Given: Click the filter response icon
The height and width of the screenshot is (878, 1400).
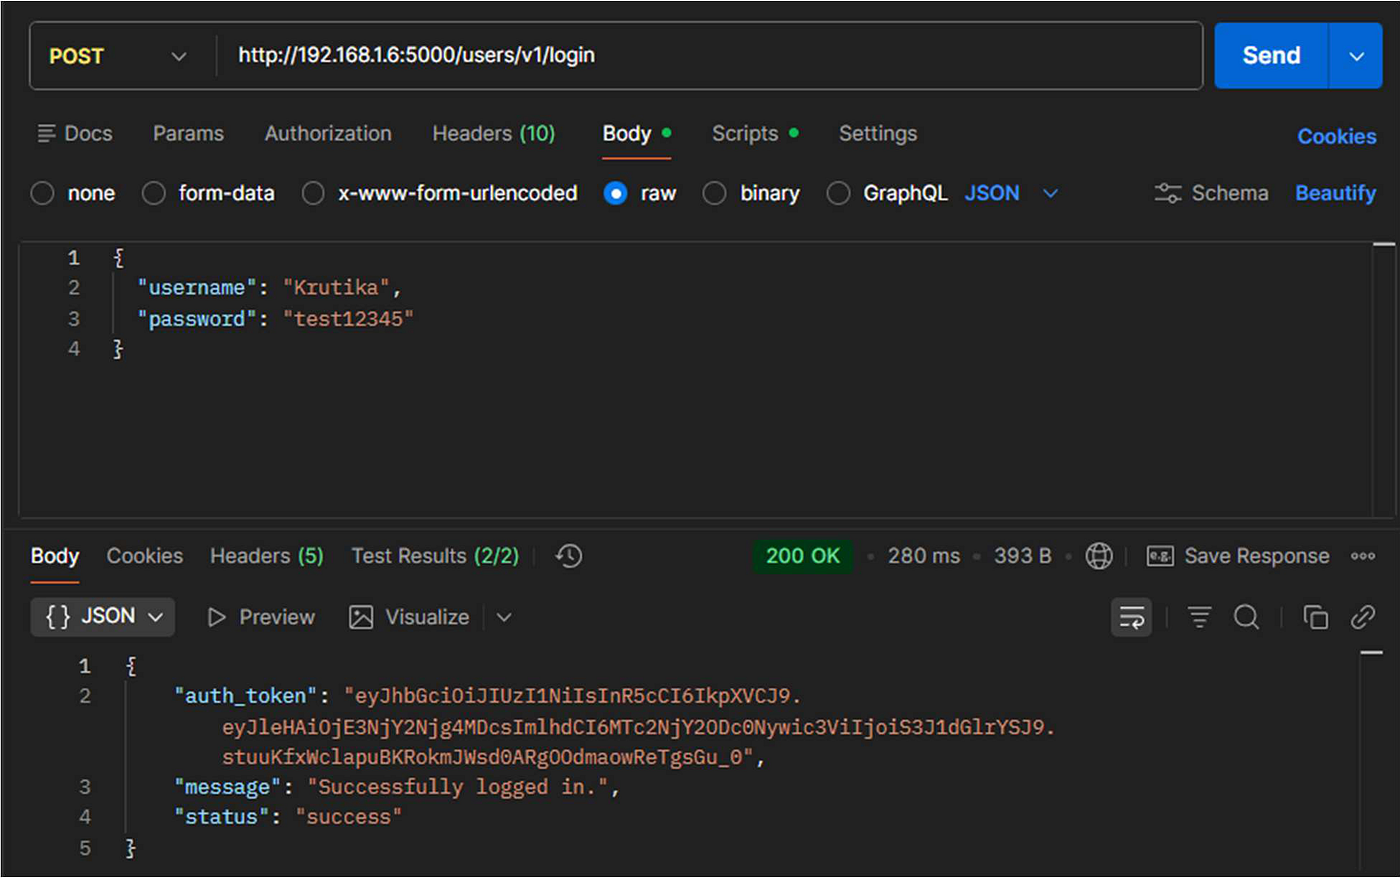Looking at the screenshot, I should pos(1199,618).
